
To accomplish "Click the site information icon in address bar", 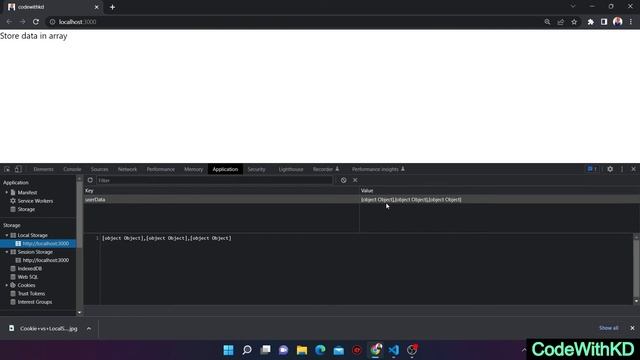I will coord(52,22).
